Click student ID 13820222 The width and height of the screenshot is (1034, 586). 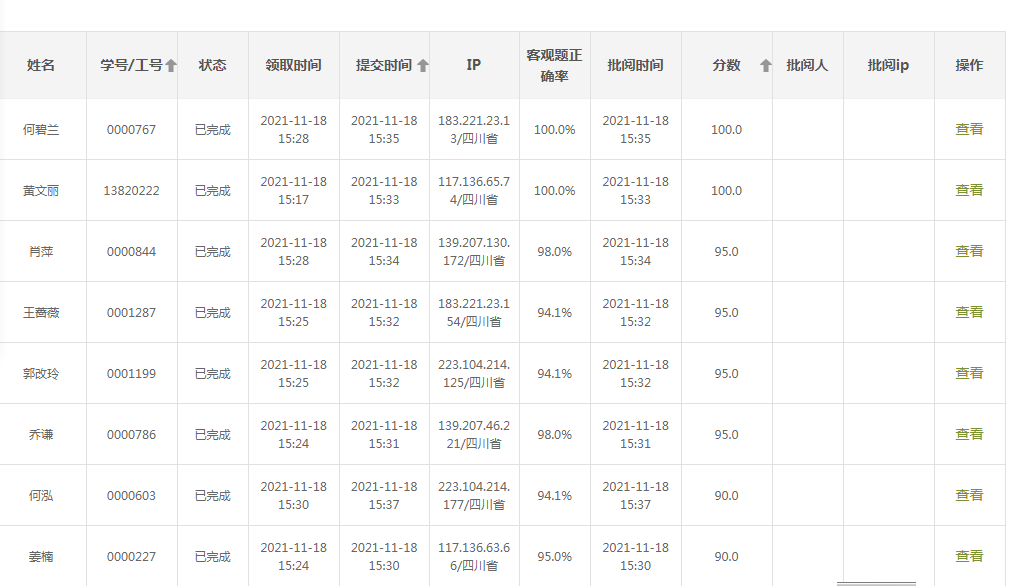(131, 190)
